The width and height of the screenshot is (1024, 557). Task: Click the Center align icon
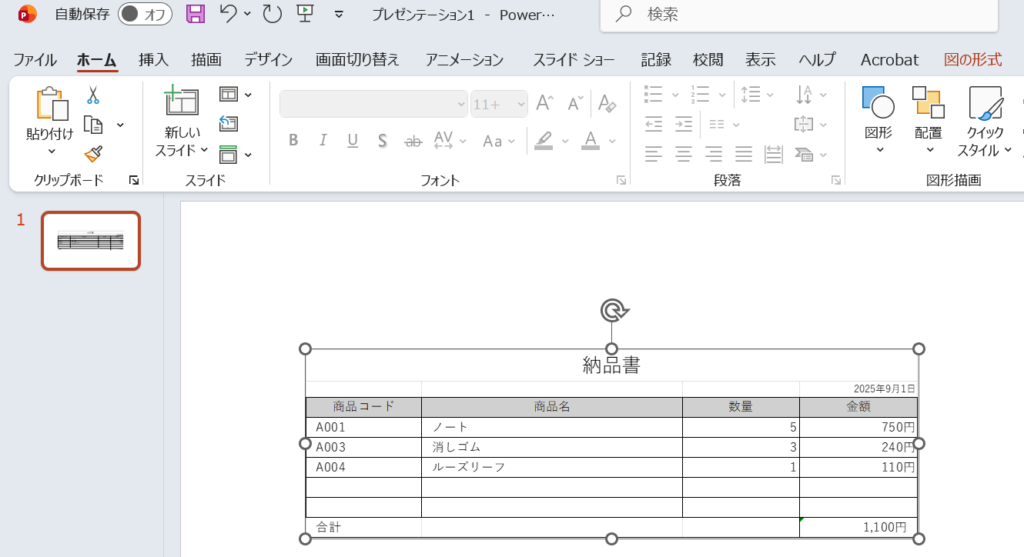683,154
